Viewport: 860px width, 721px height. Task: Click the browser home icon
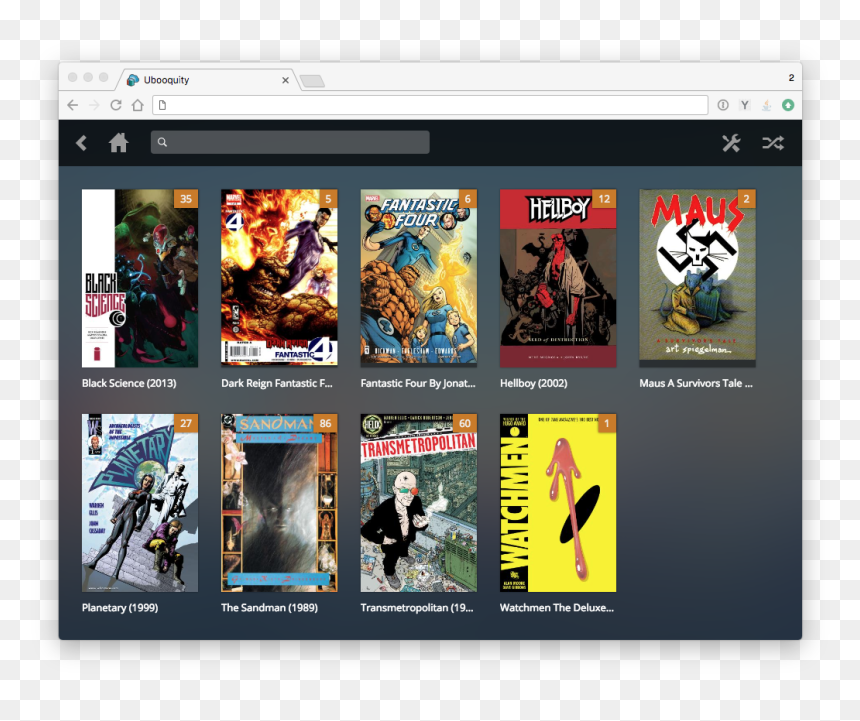138,105
